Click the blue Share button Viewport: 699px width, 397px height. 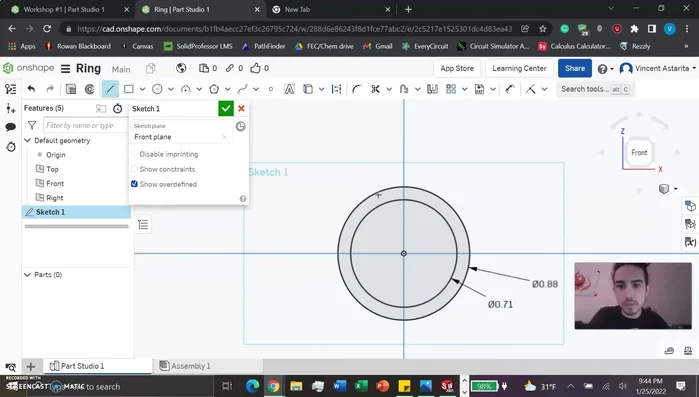(x=575, y=68)
